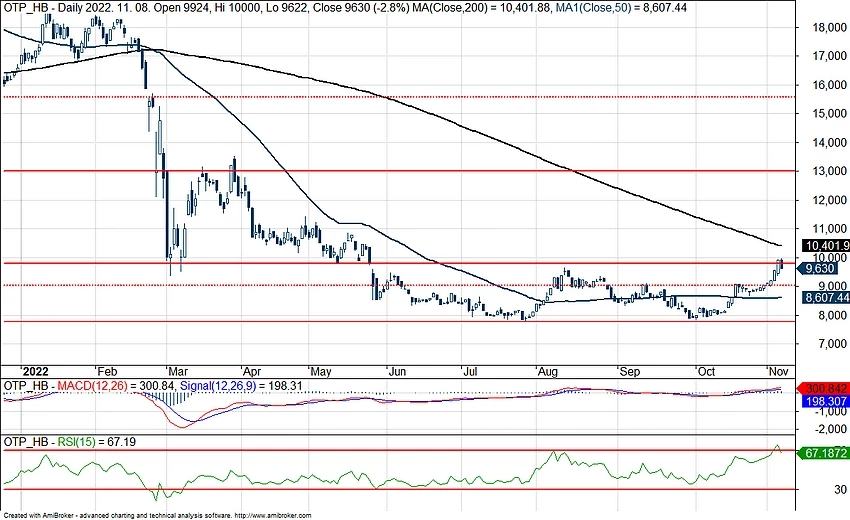
Task: Click the Jun label on time axis
Action: 397,371
